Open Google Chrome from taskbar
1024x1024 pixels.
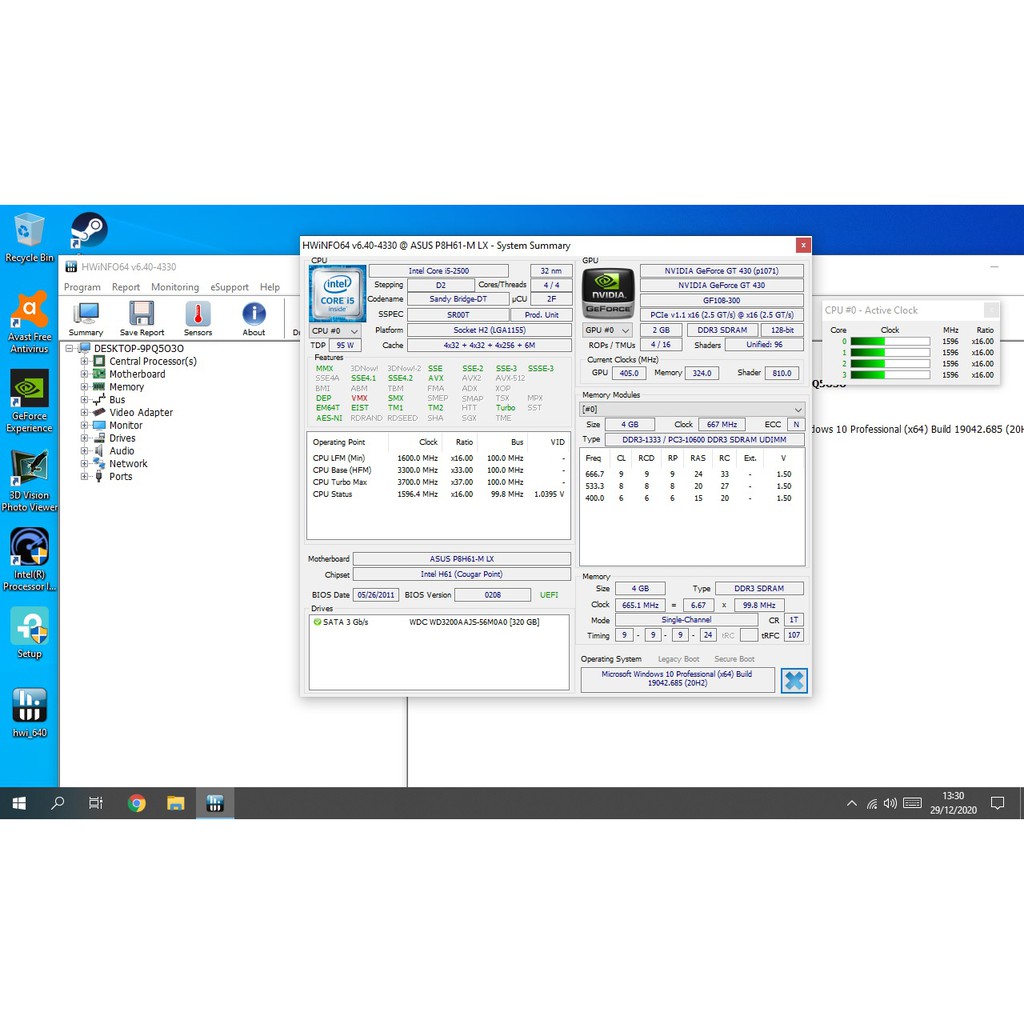[137, 803]
